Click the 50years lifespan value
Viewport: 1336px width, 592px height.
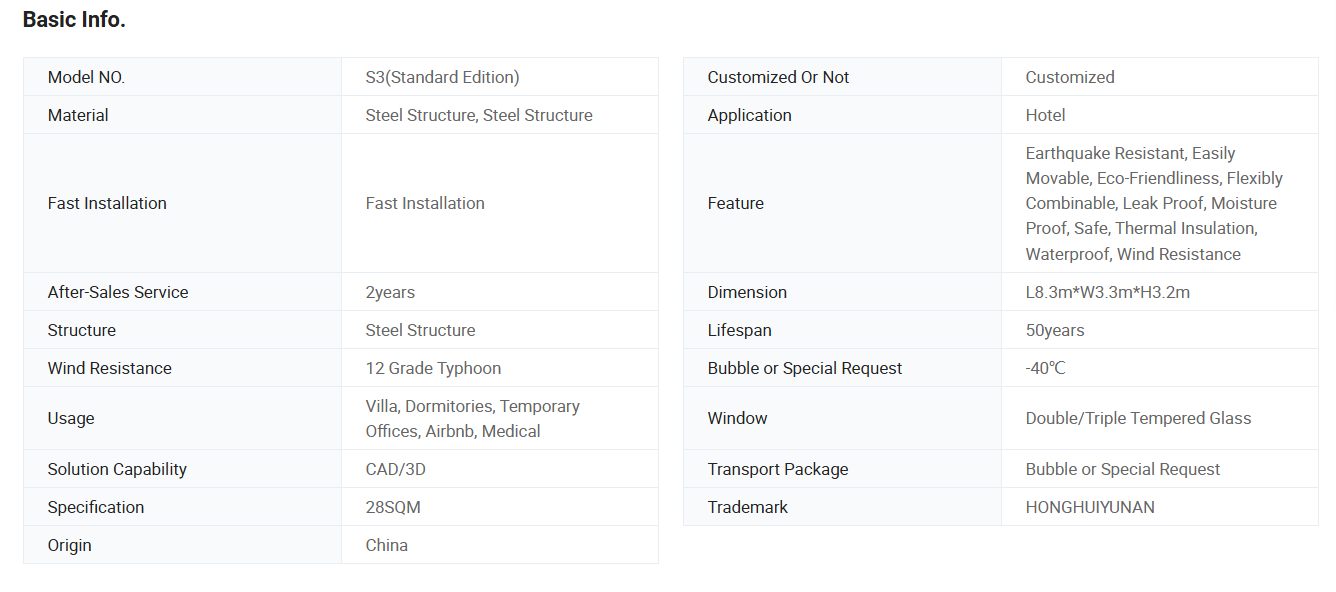tap(1054, 330)
